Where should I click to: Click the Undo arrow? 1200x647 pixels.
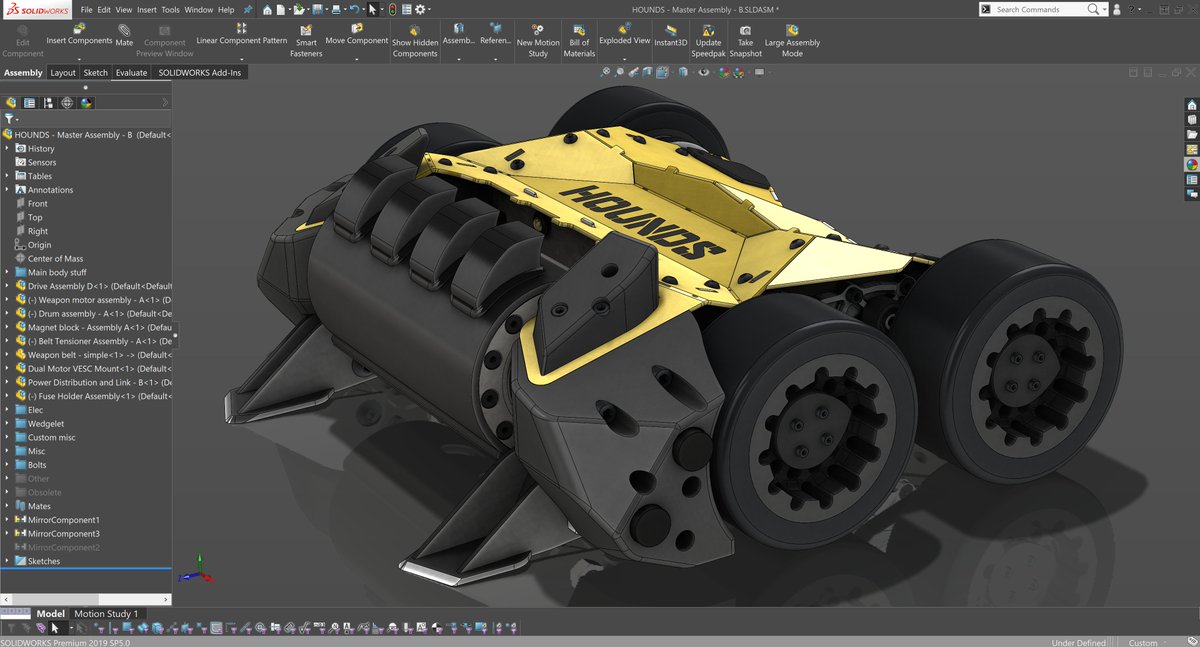point(354,9)
